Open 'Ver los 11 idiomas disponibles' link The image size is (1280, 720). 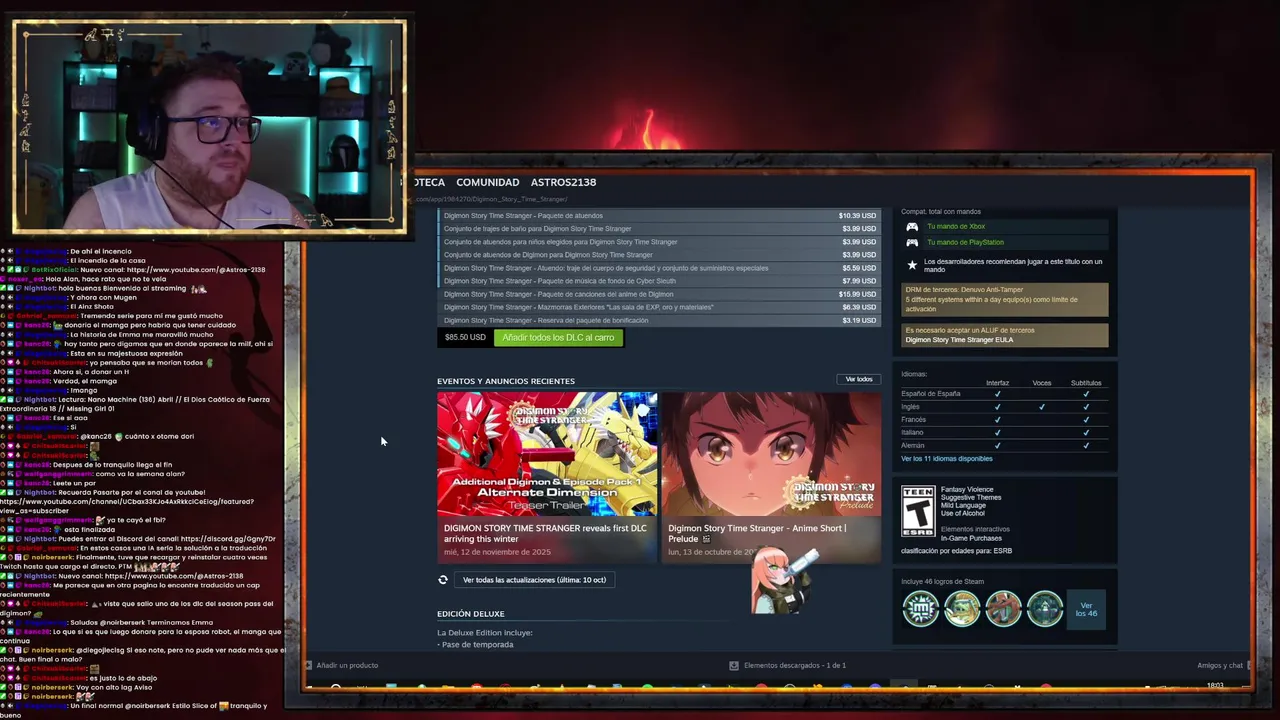pyautogui.click(x=946, y=459)
